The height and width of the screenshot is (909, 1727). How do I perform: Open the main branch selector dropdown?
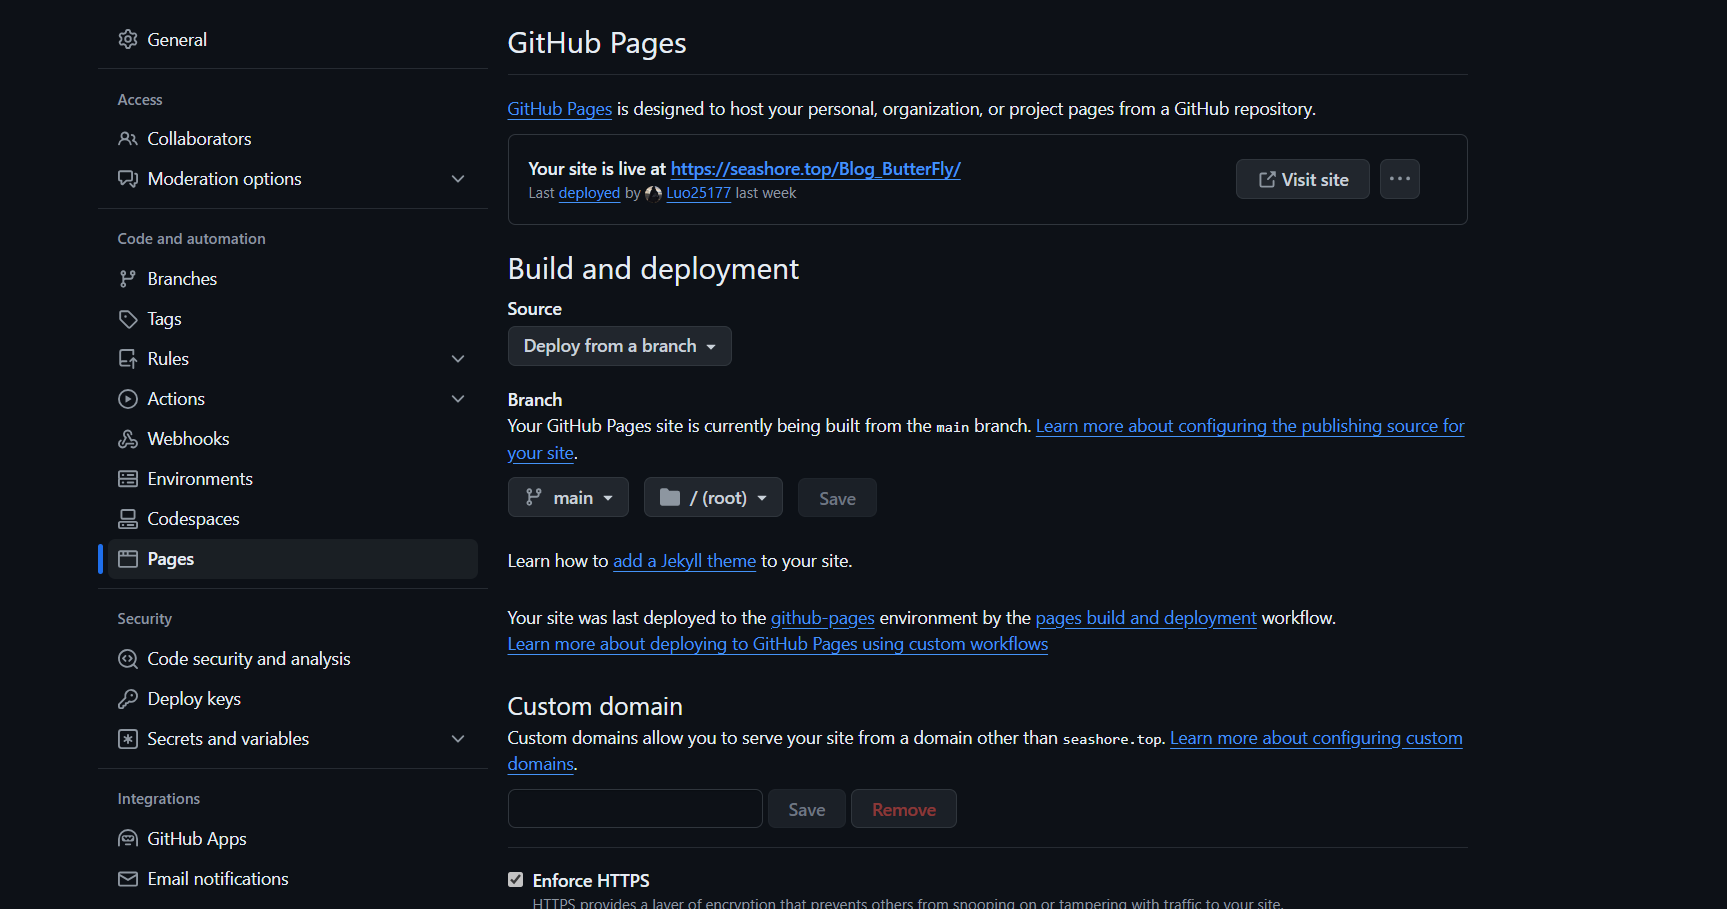coord(568,498)
